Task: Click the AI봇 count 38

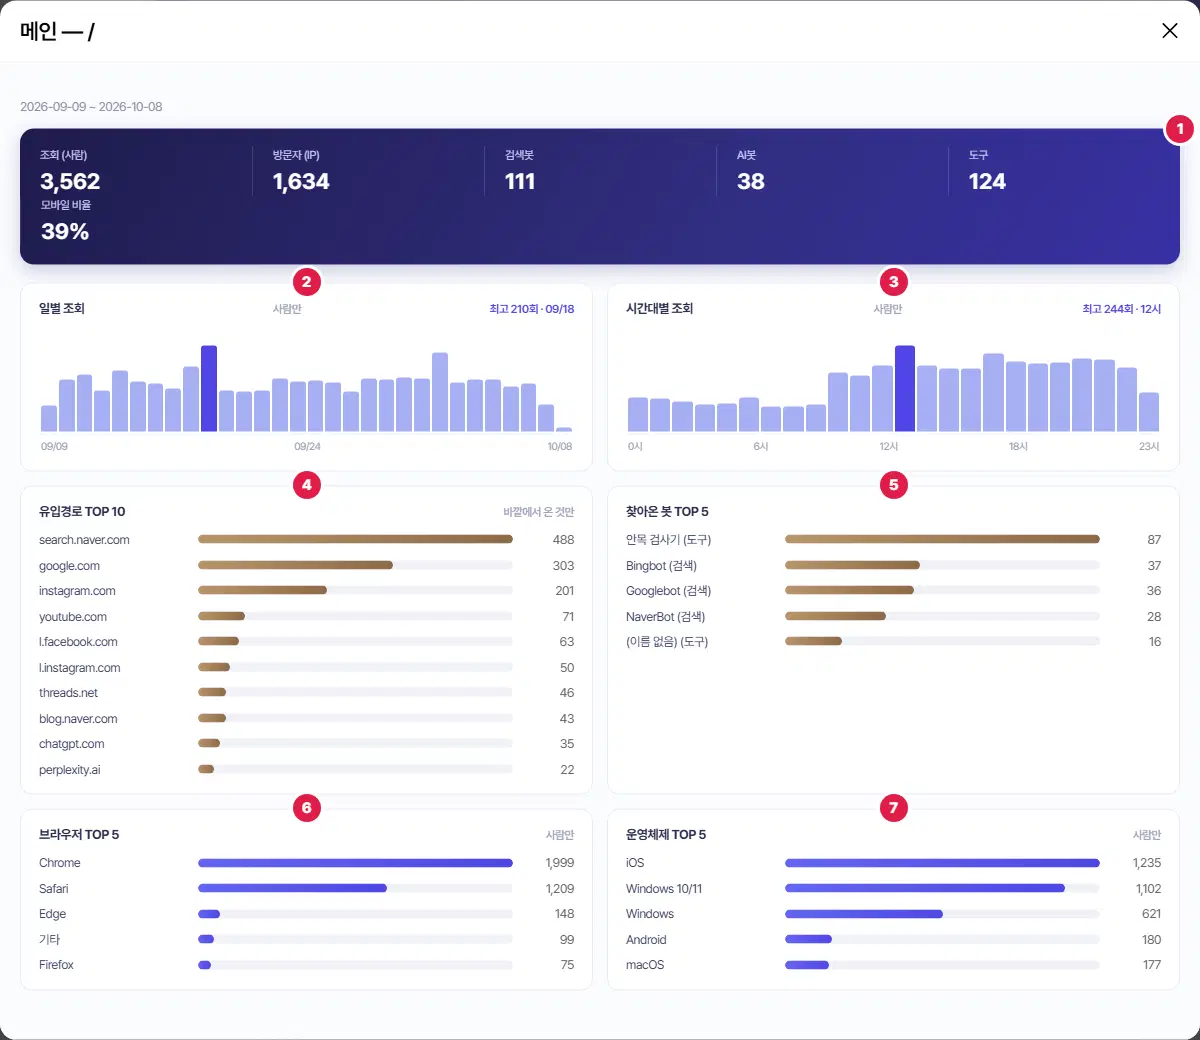Action: click(x=751, y=181)
